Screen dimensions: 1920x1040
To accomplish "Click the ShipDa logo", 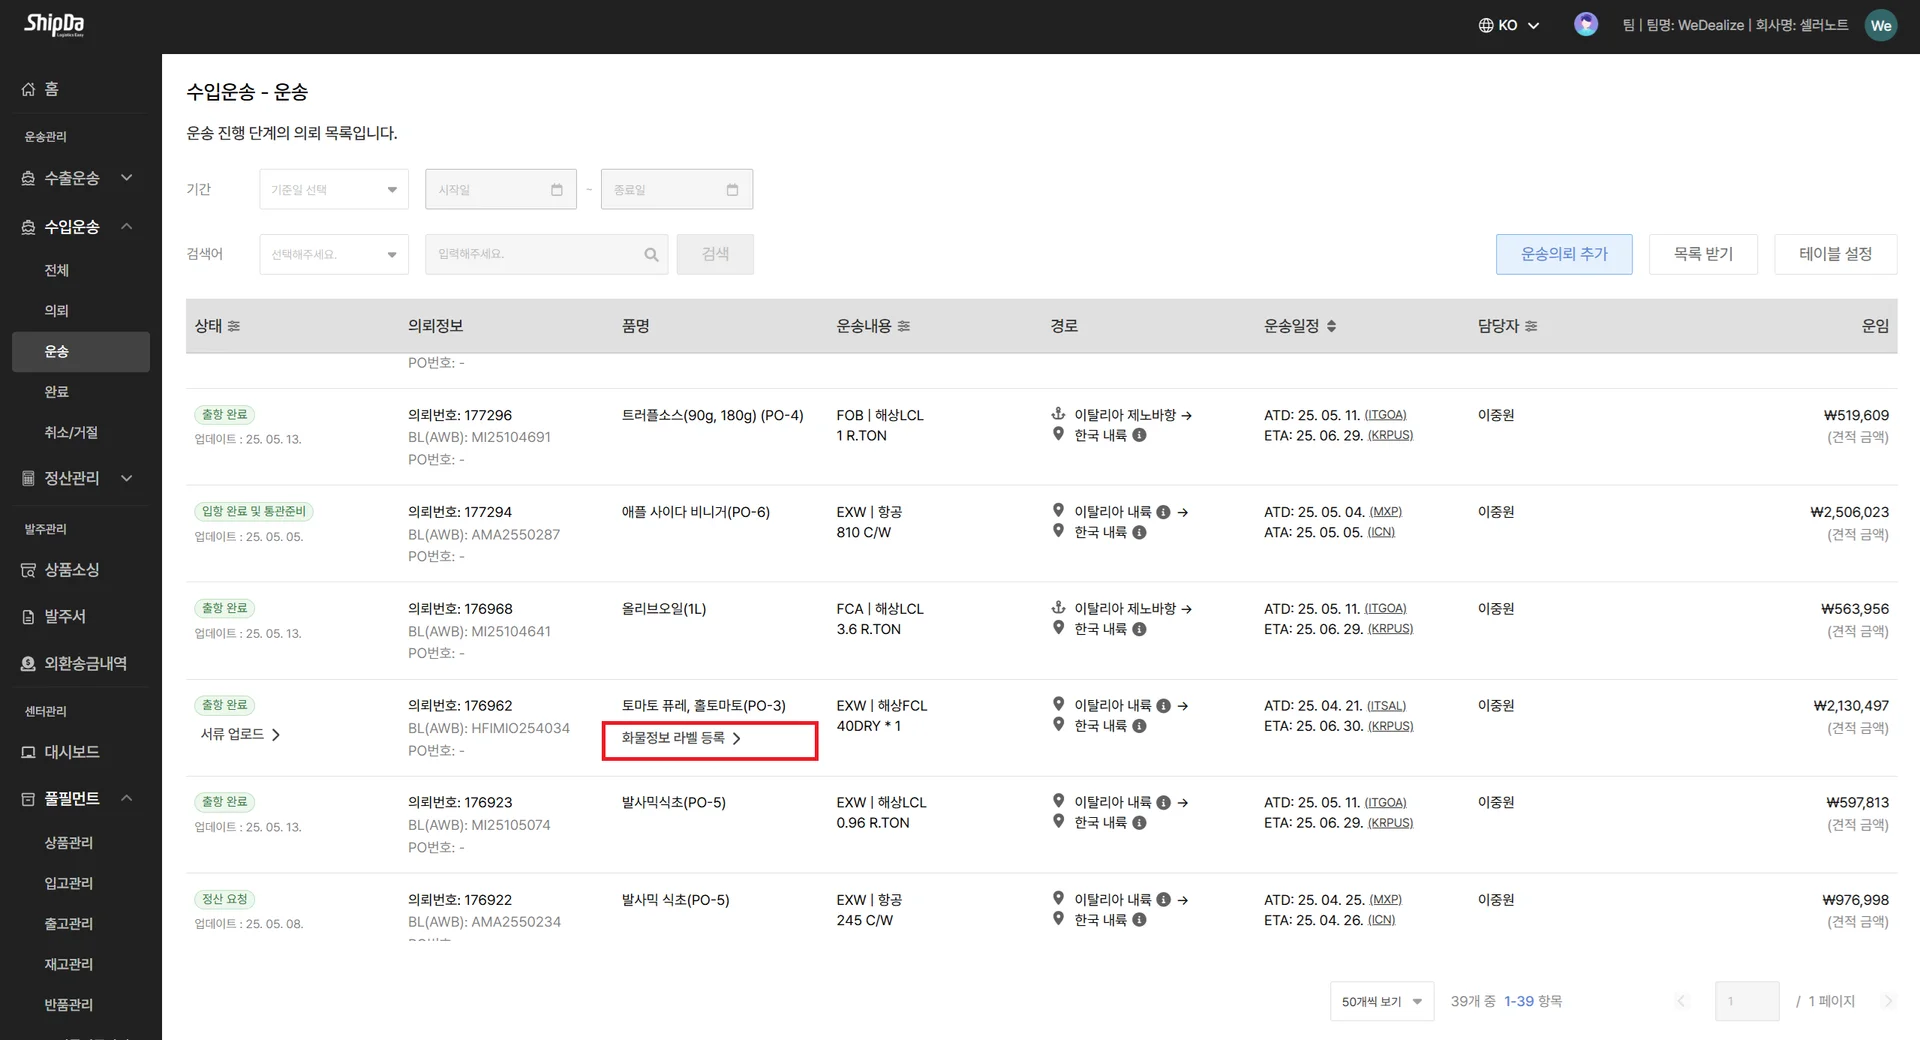I will pos(54,25).
